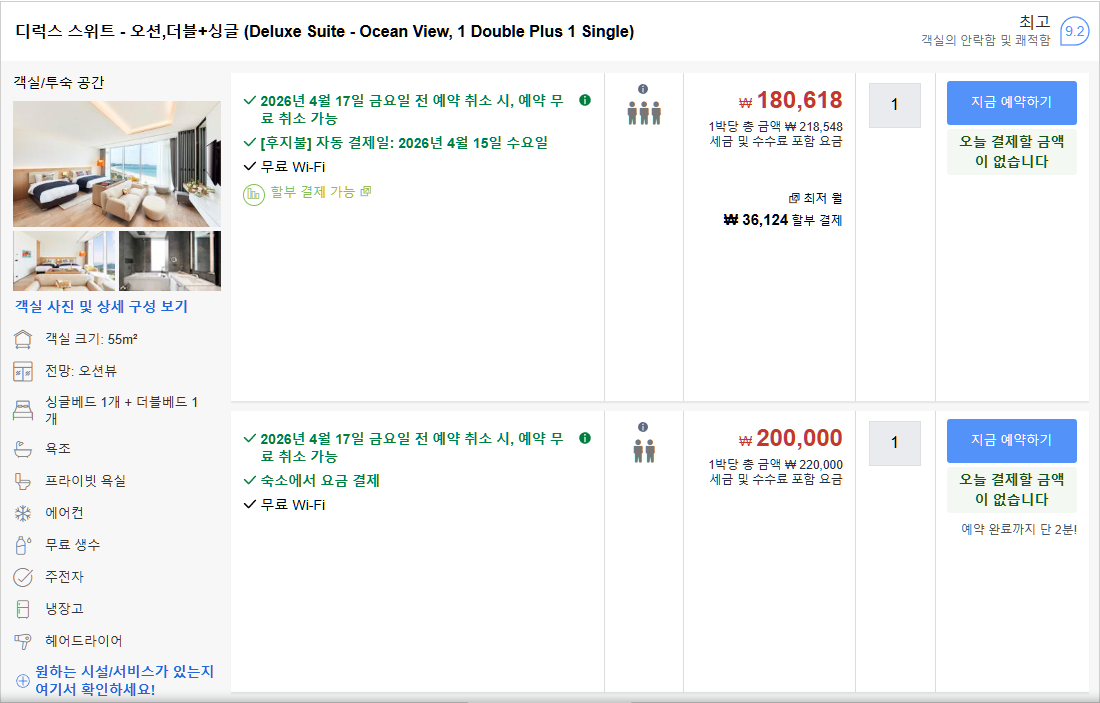The height and width of the screenshot is (703, 1100).
Task: Open the bathroom thumbnail photo
Action: pos(170,261)
